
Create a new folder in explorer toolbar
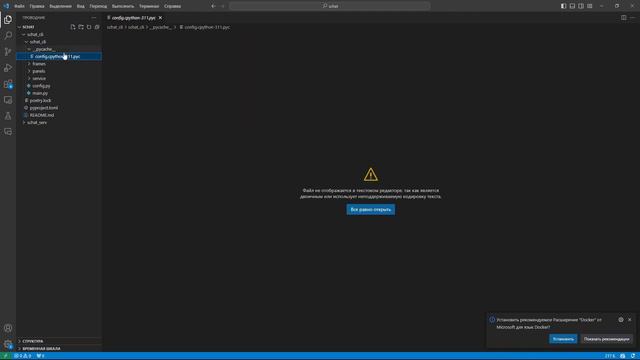81,27
